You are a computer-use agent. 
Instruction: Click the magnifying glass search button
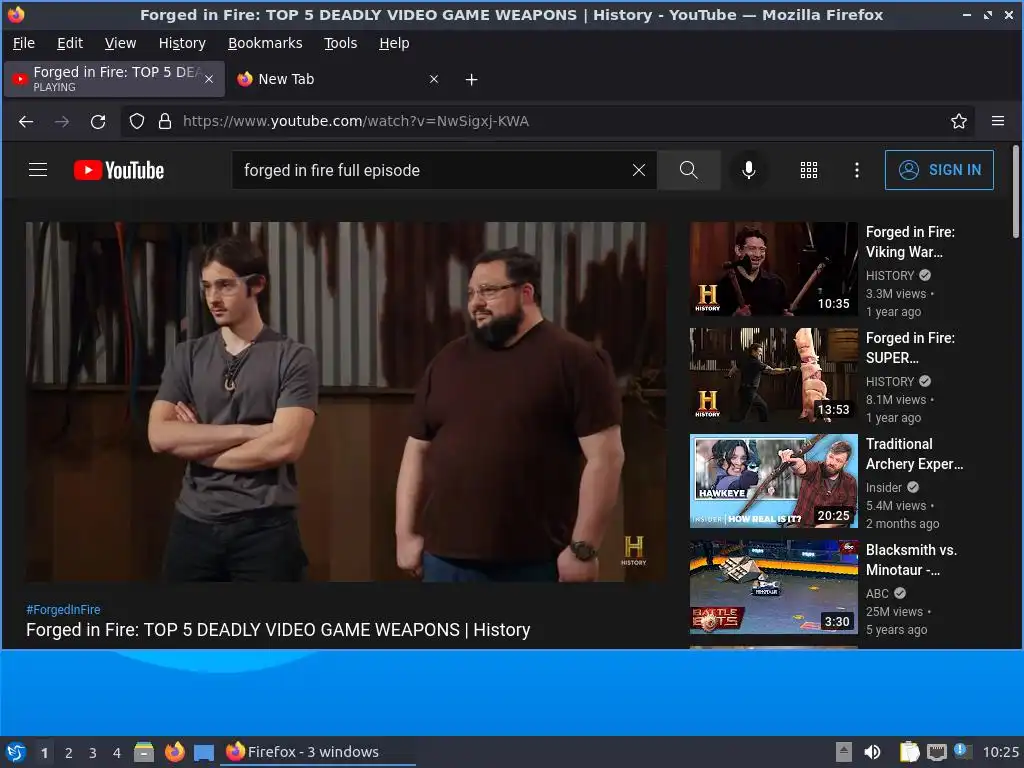tap(688, 170)
